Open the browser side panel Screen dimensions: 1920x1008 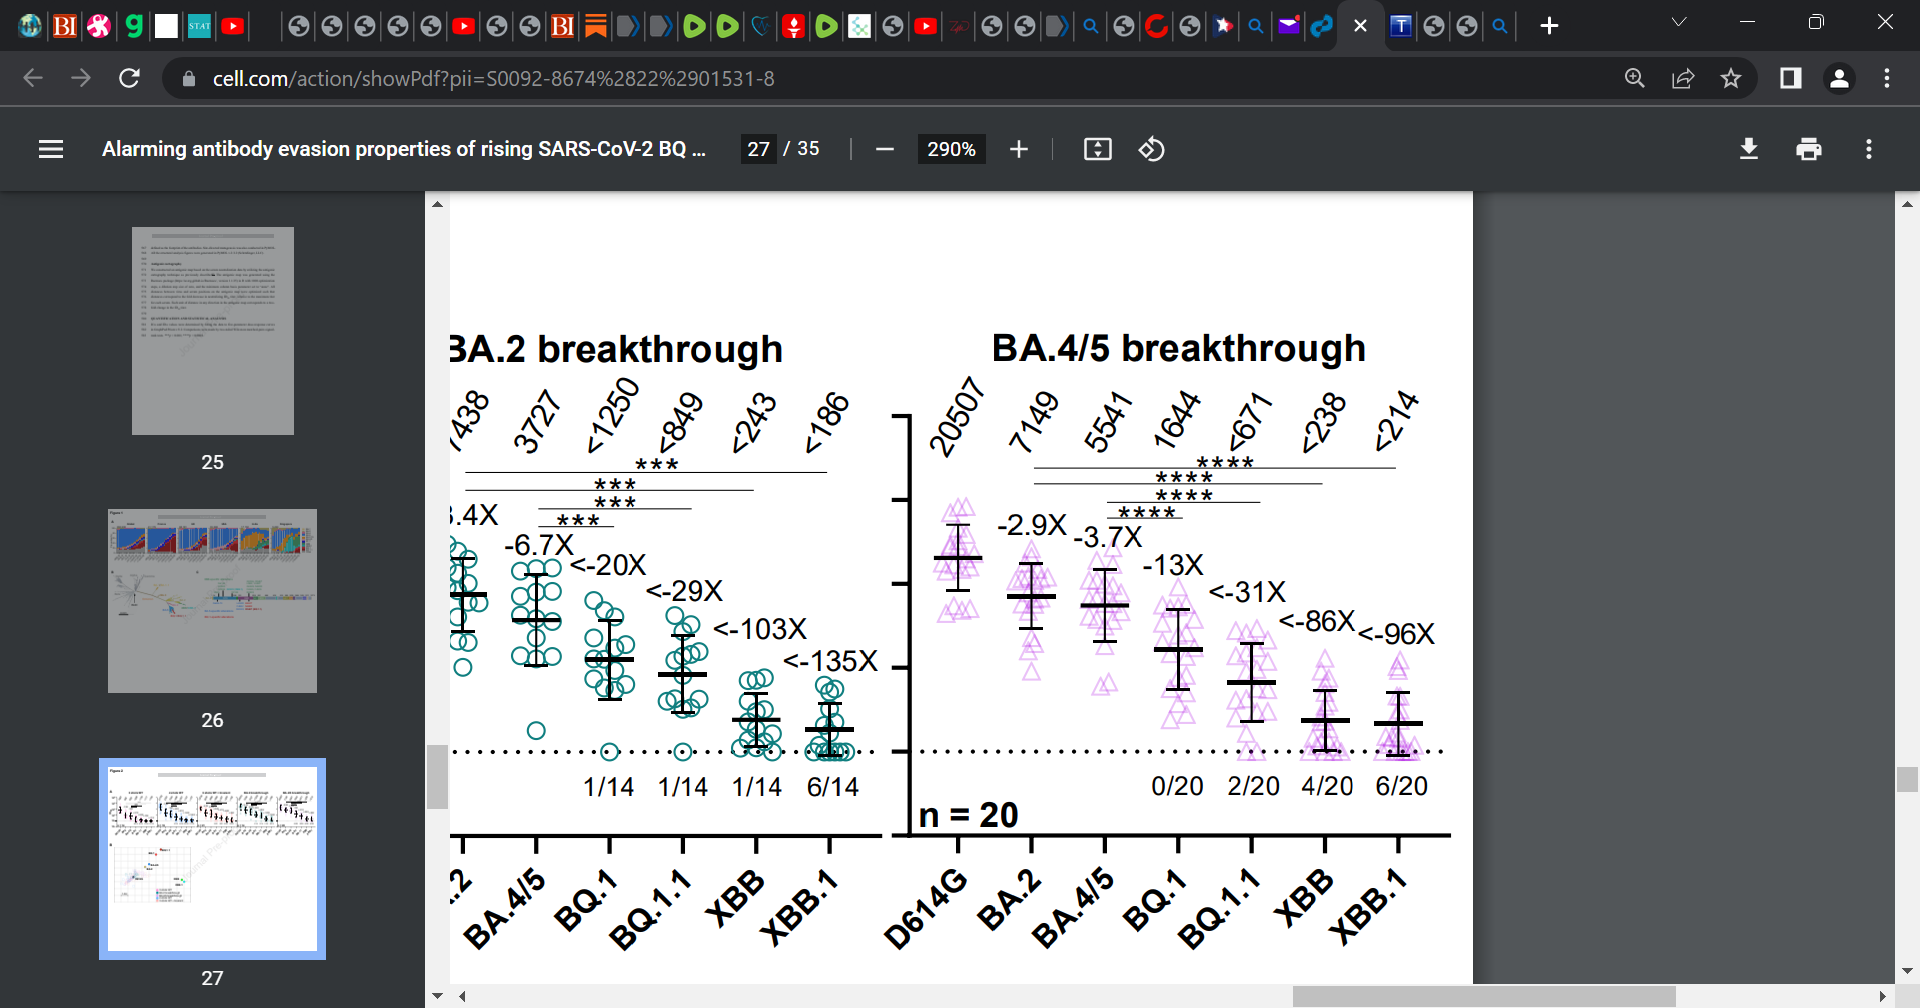[x=1790, y=78]
